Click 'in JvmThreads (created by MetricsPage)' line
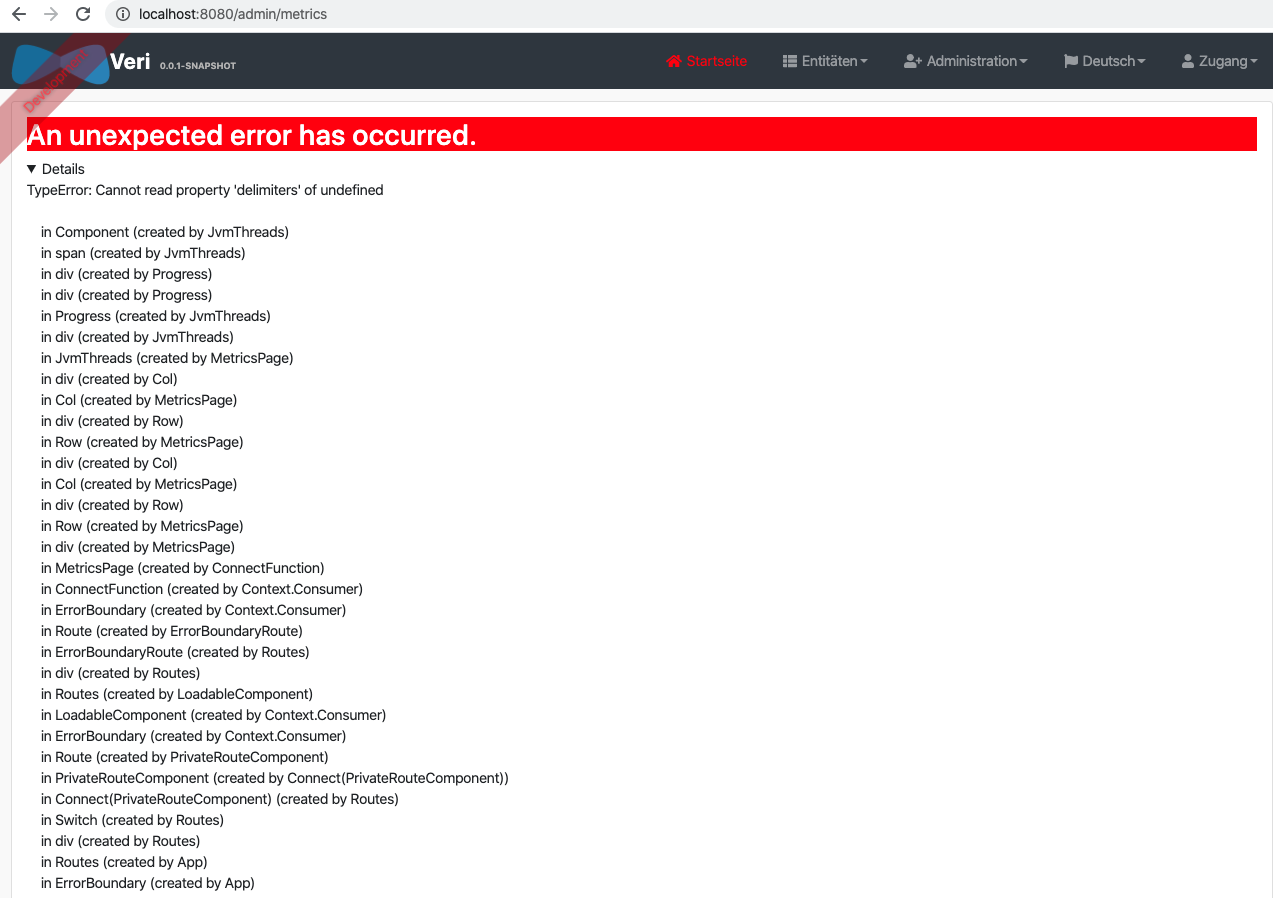The height and width of the screenshot is (898, 1273). [167, 358]
